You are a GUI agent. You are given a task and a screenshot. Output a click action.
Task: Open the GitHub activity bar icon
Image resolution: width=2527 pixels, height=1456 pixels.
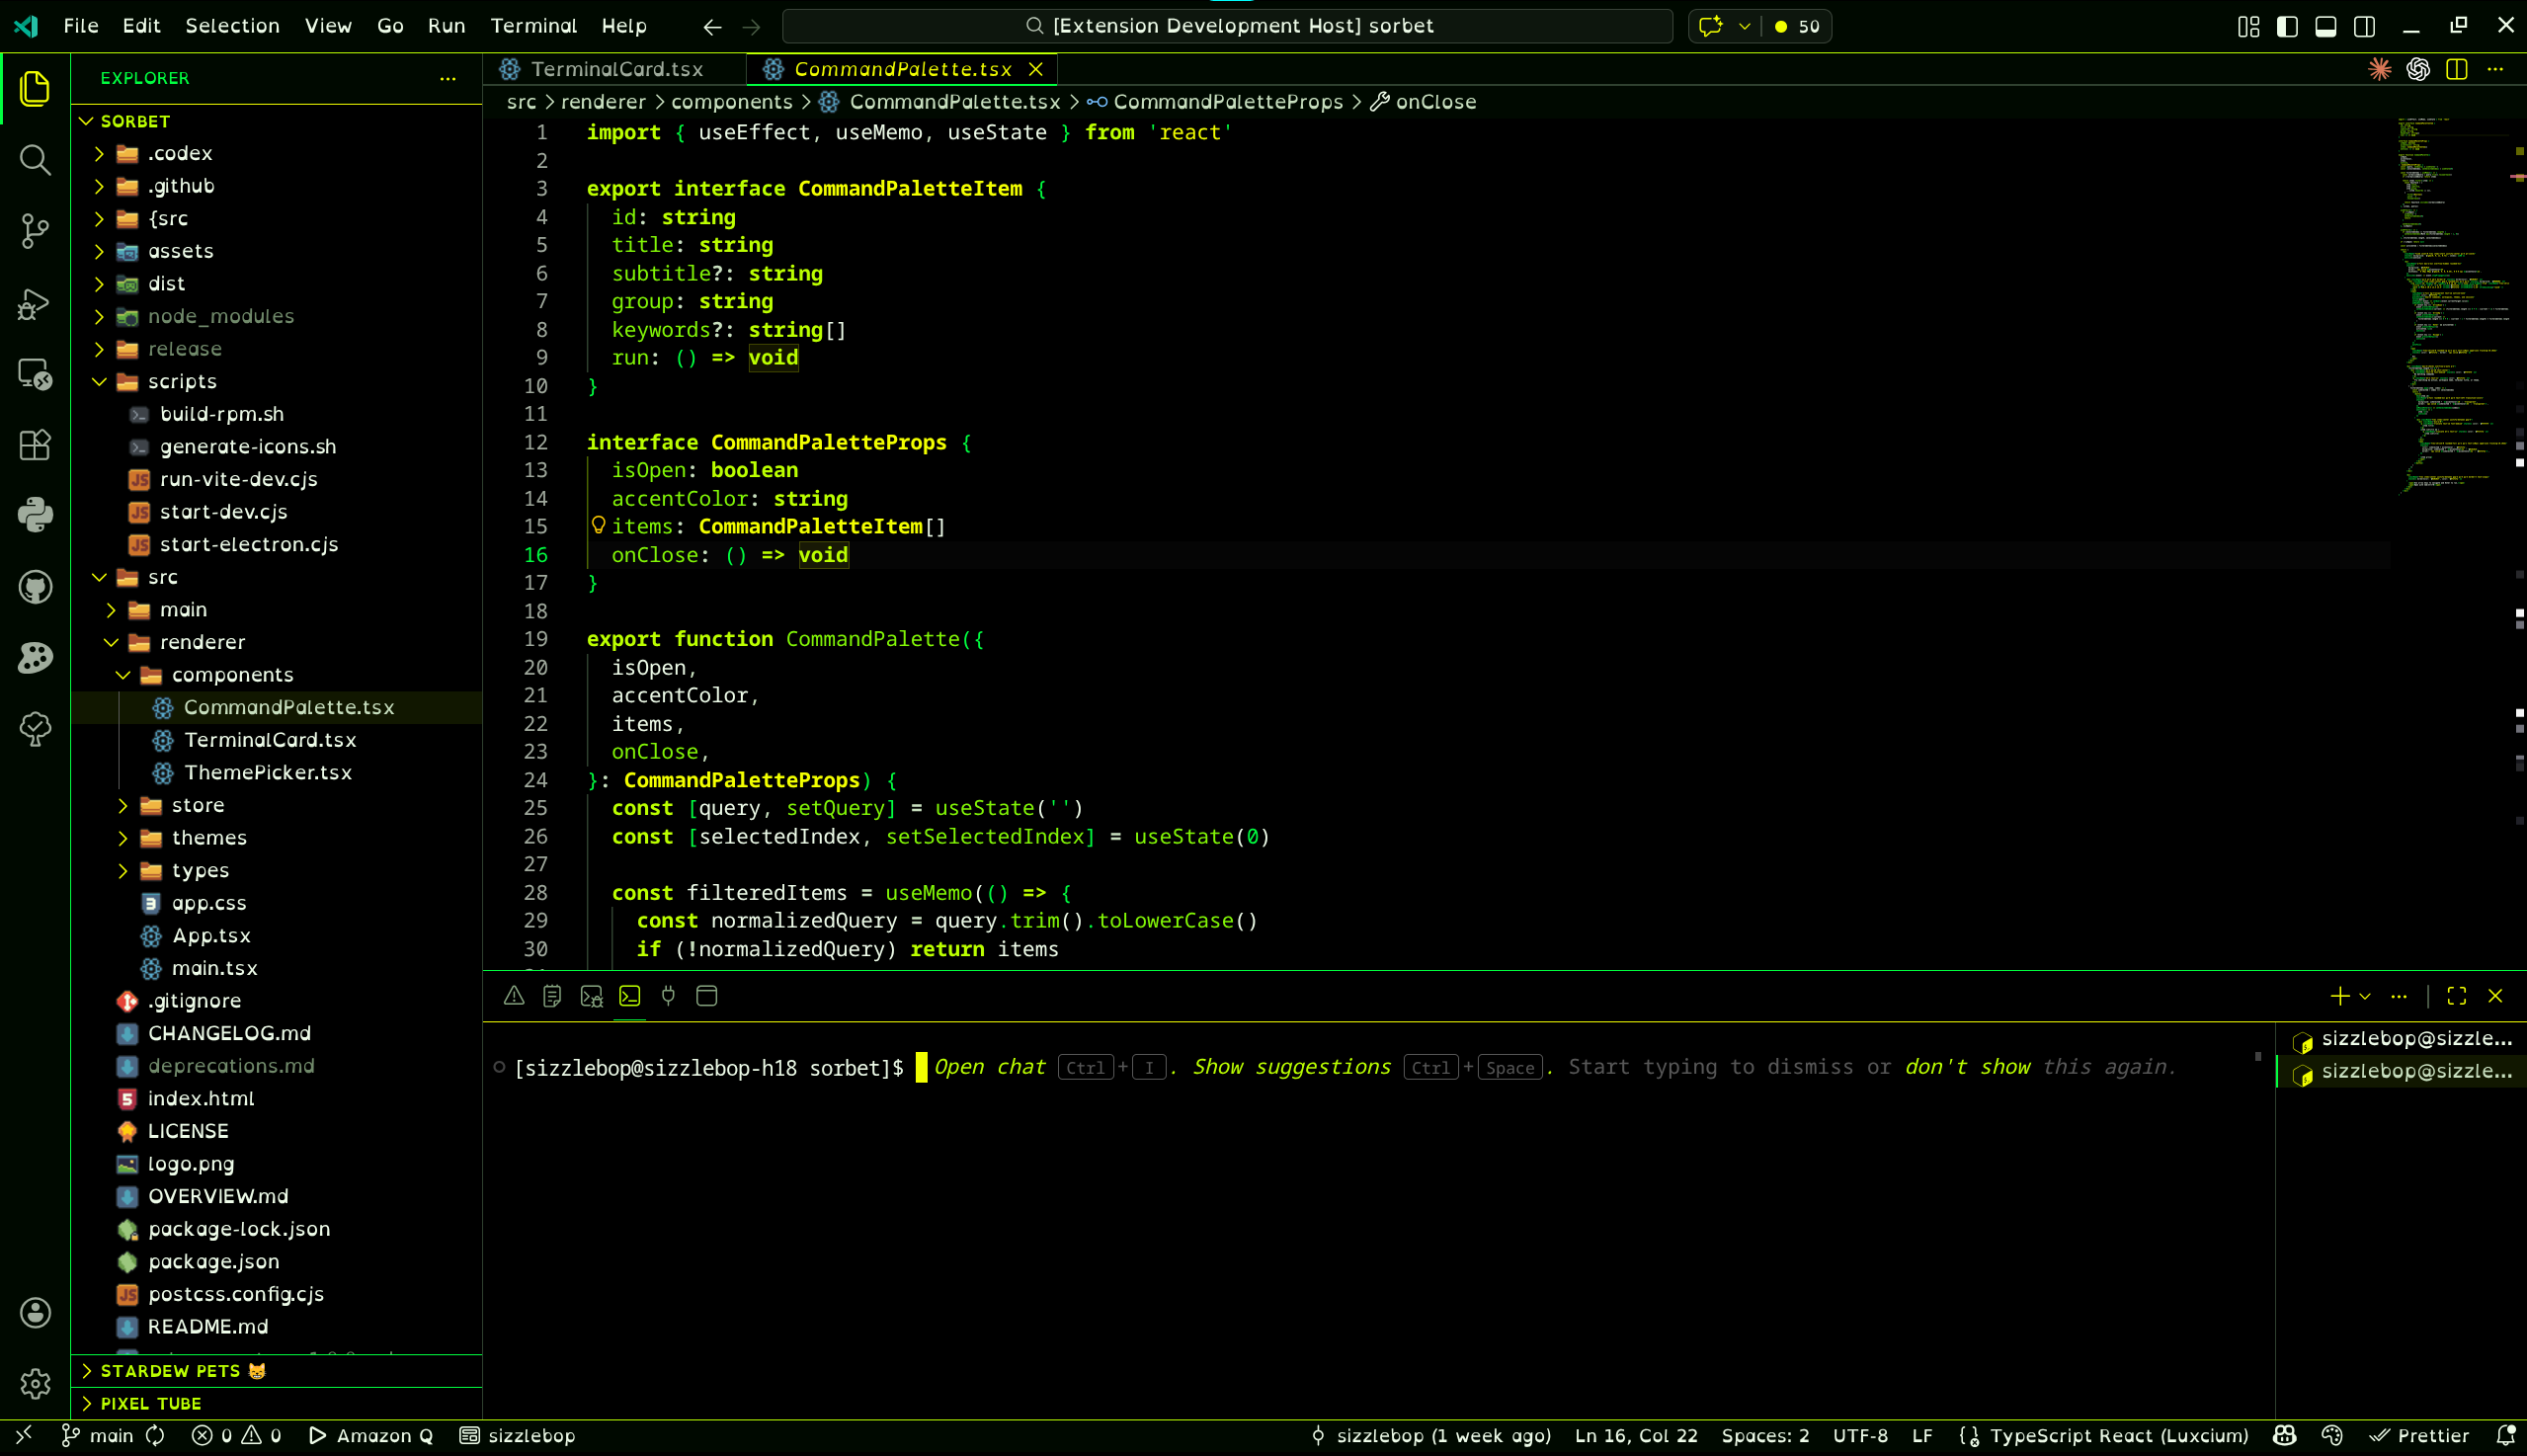pos(35,587)
